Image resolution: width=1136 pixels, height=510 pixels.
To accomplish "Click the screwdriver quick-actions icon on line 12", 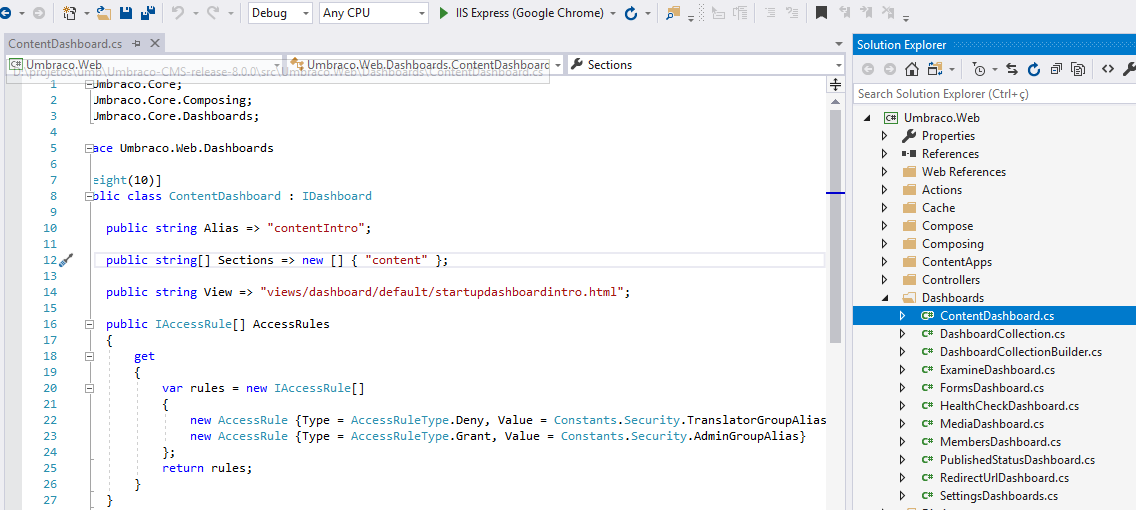I will [66, 260].
